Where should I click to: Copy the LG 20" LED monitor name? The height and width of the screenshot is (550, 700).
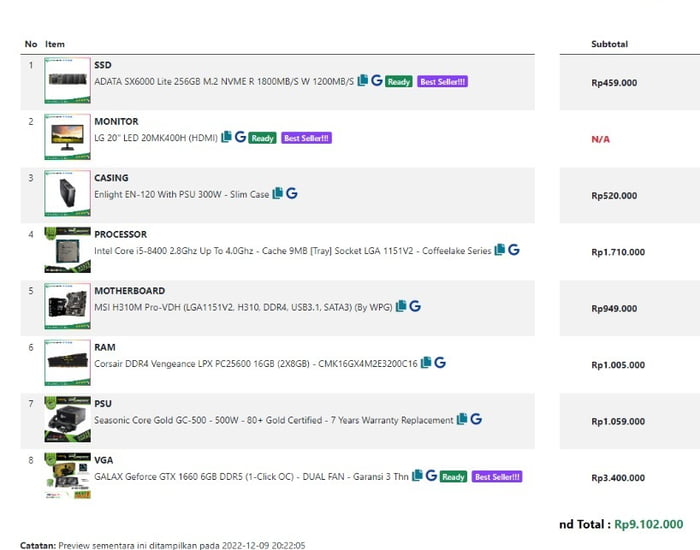point(226,137)
